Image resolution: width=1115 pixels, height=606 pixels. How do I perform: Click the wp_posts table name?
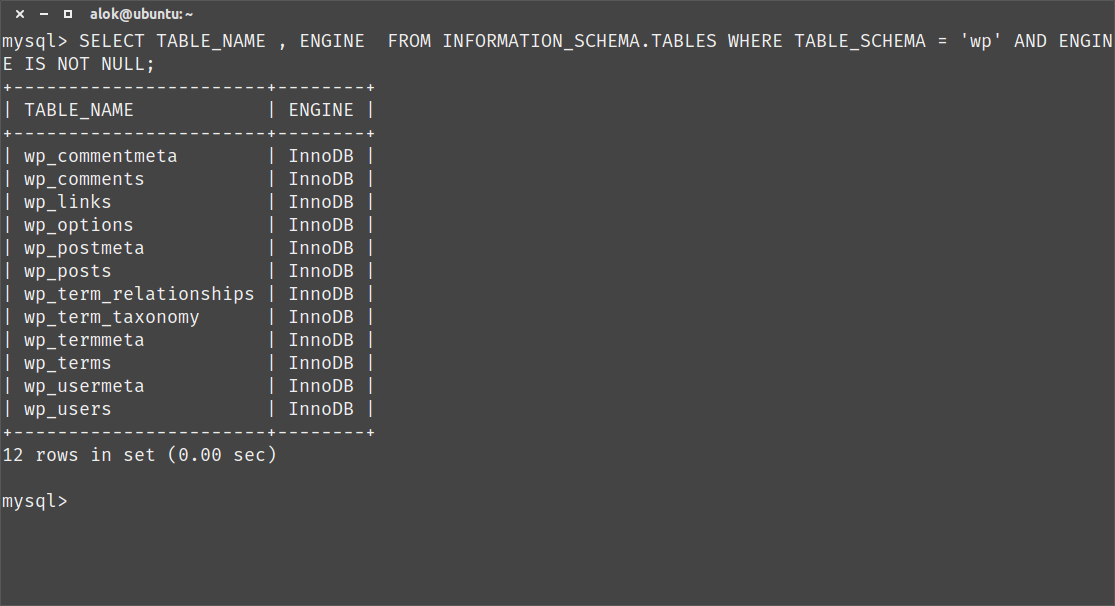coord(68,271)
